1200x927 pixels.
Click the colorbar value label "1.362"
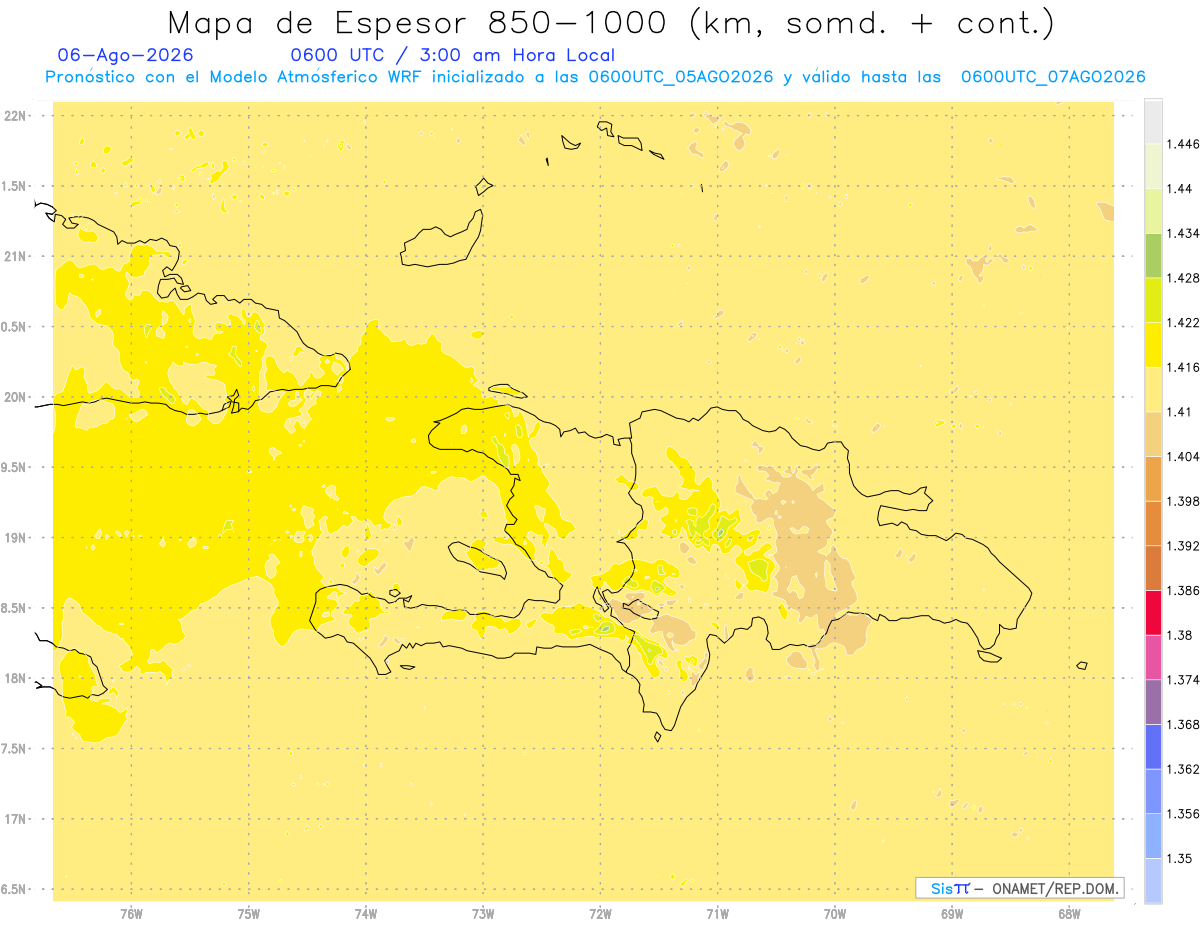click(1183, 769)
